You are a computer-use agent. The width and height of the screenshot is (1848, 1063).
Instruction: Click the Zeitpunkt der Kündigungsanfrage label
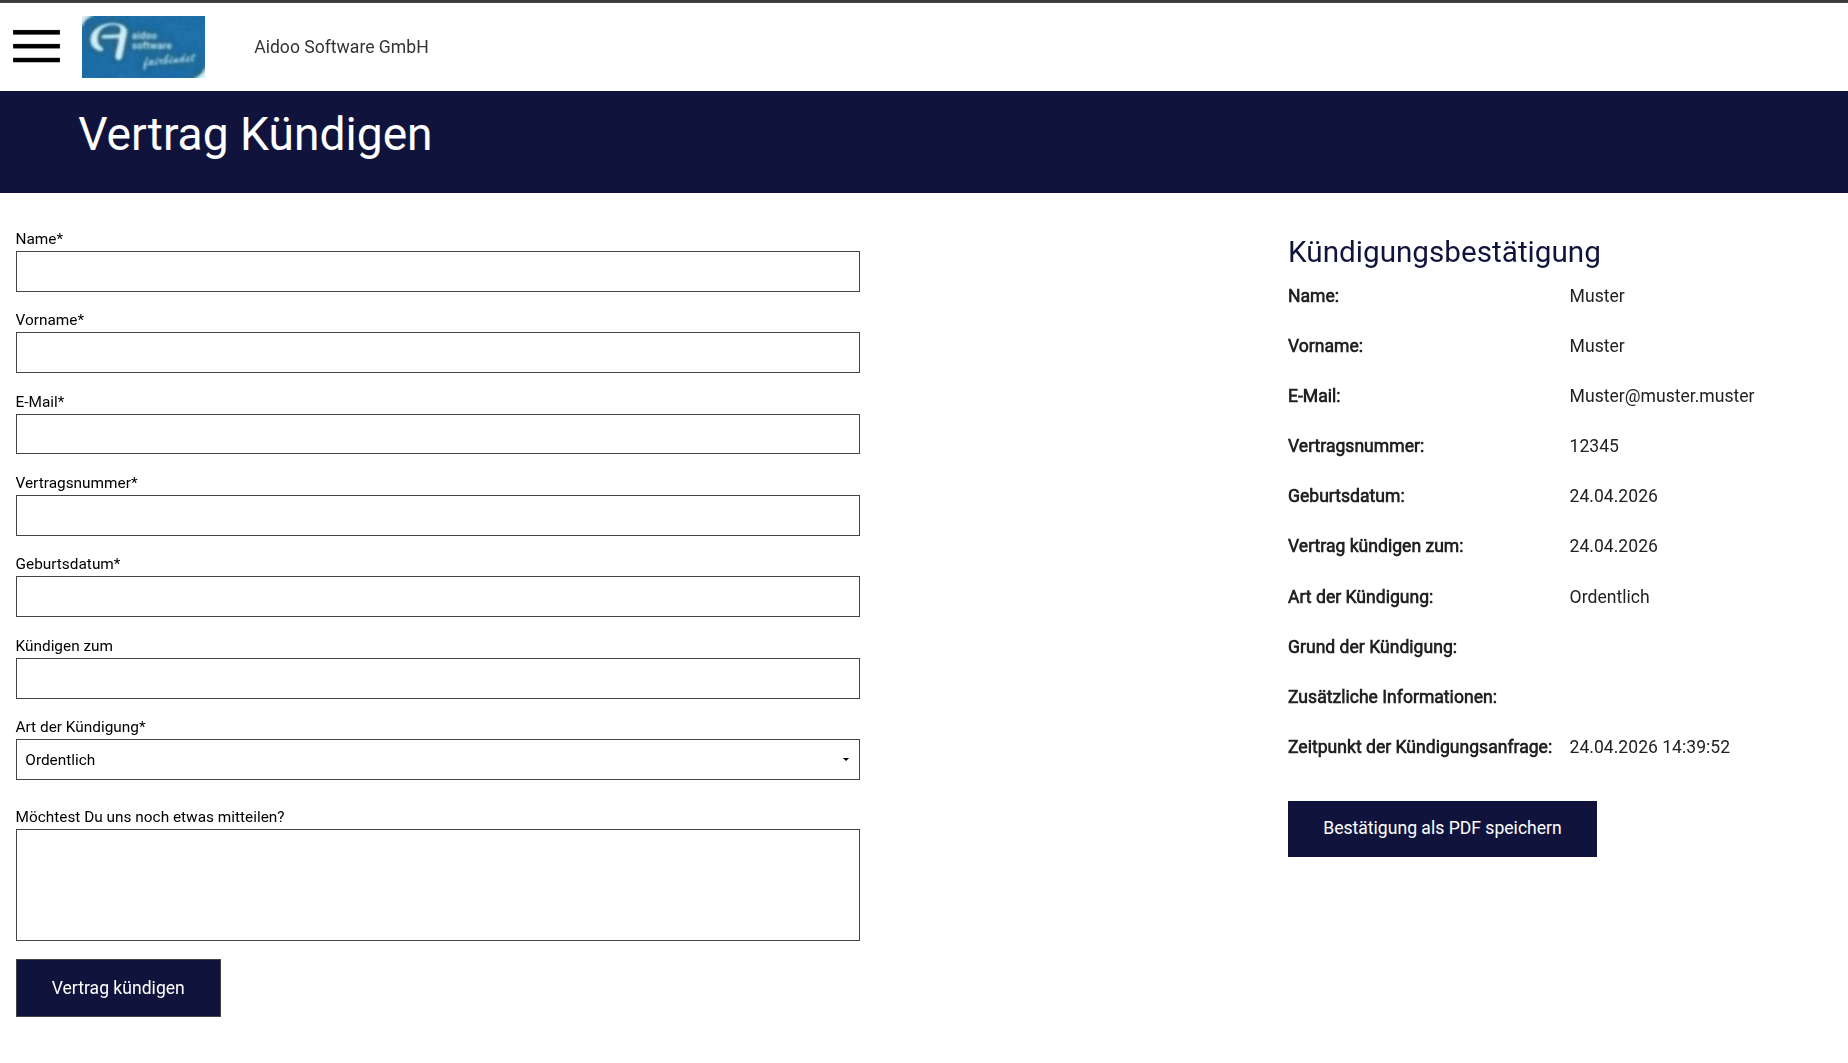1420,747
